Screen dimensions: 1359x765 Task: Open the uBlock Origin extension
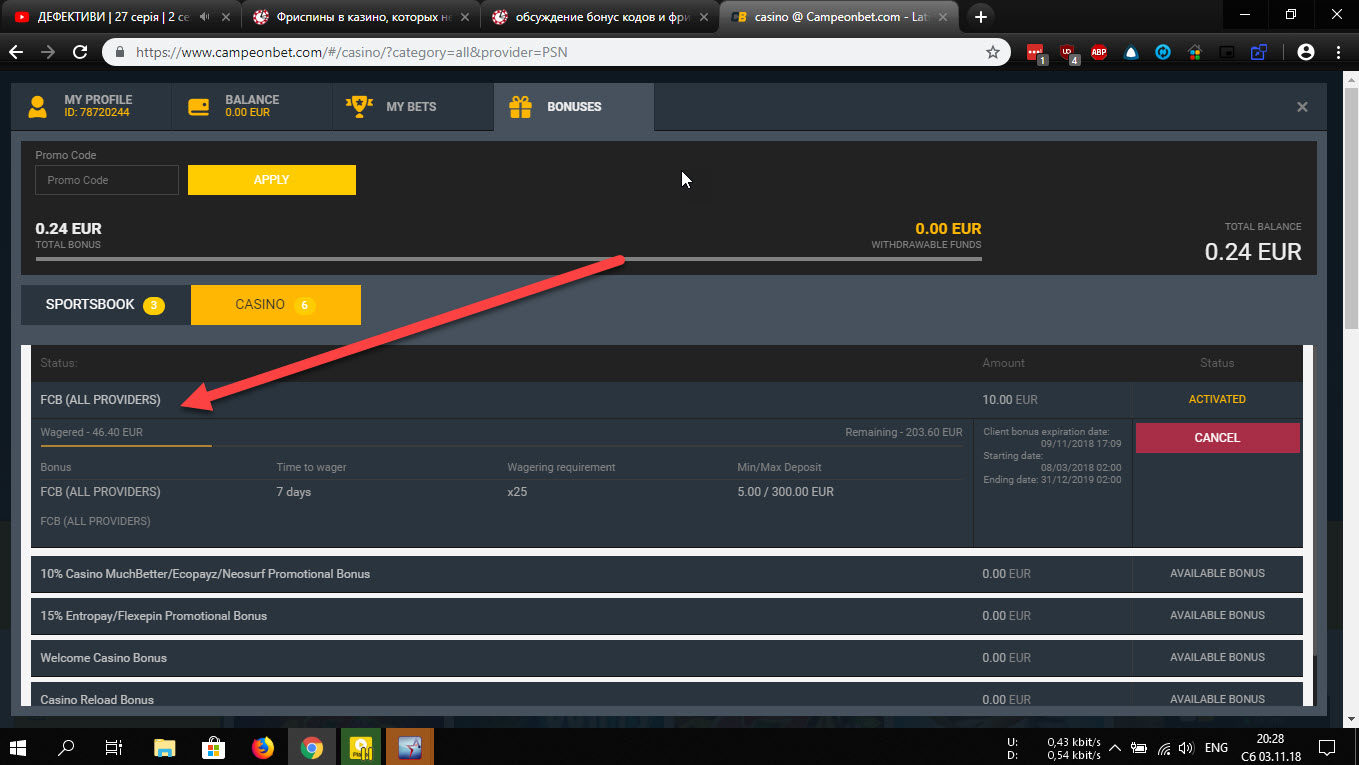tap(1068, 52)
